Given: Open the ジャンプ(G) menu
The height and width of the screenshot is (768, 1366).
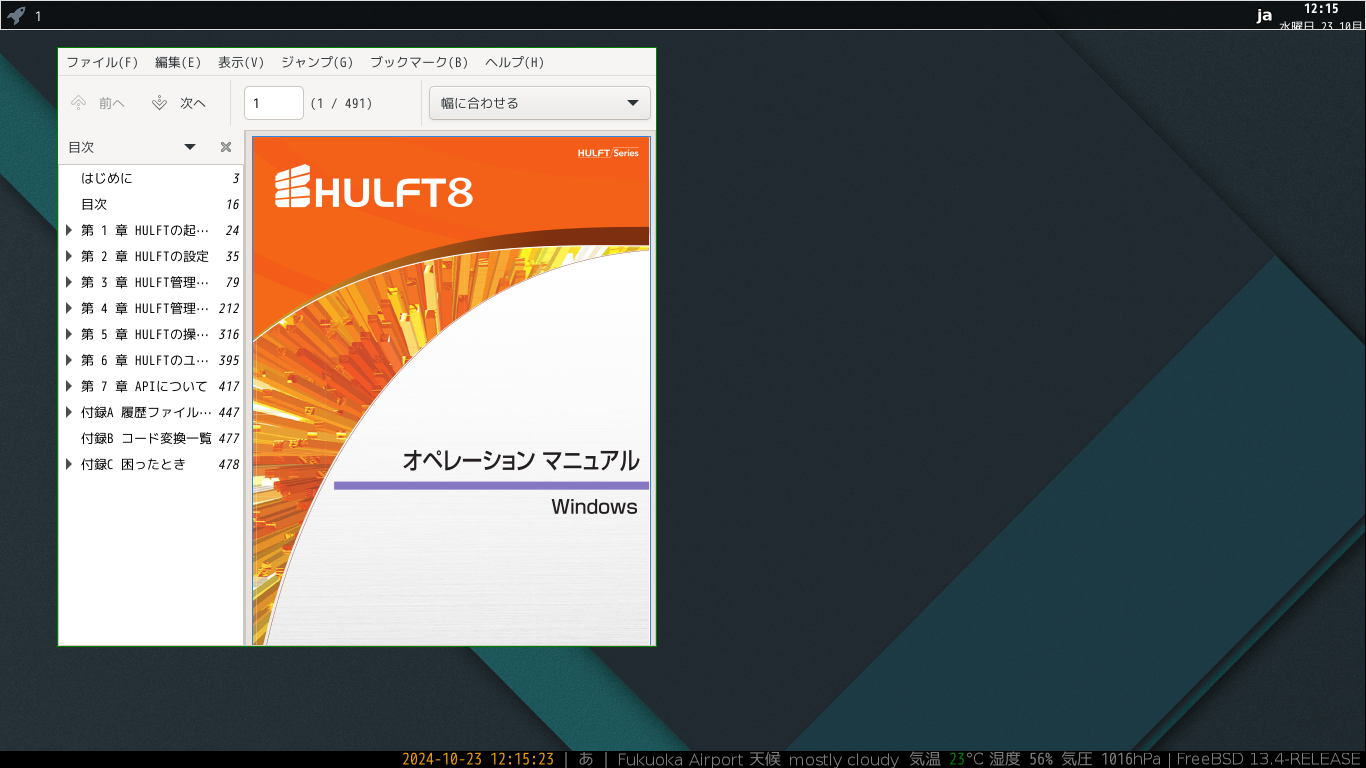Looking at the screenshot, I should (317, 62).
